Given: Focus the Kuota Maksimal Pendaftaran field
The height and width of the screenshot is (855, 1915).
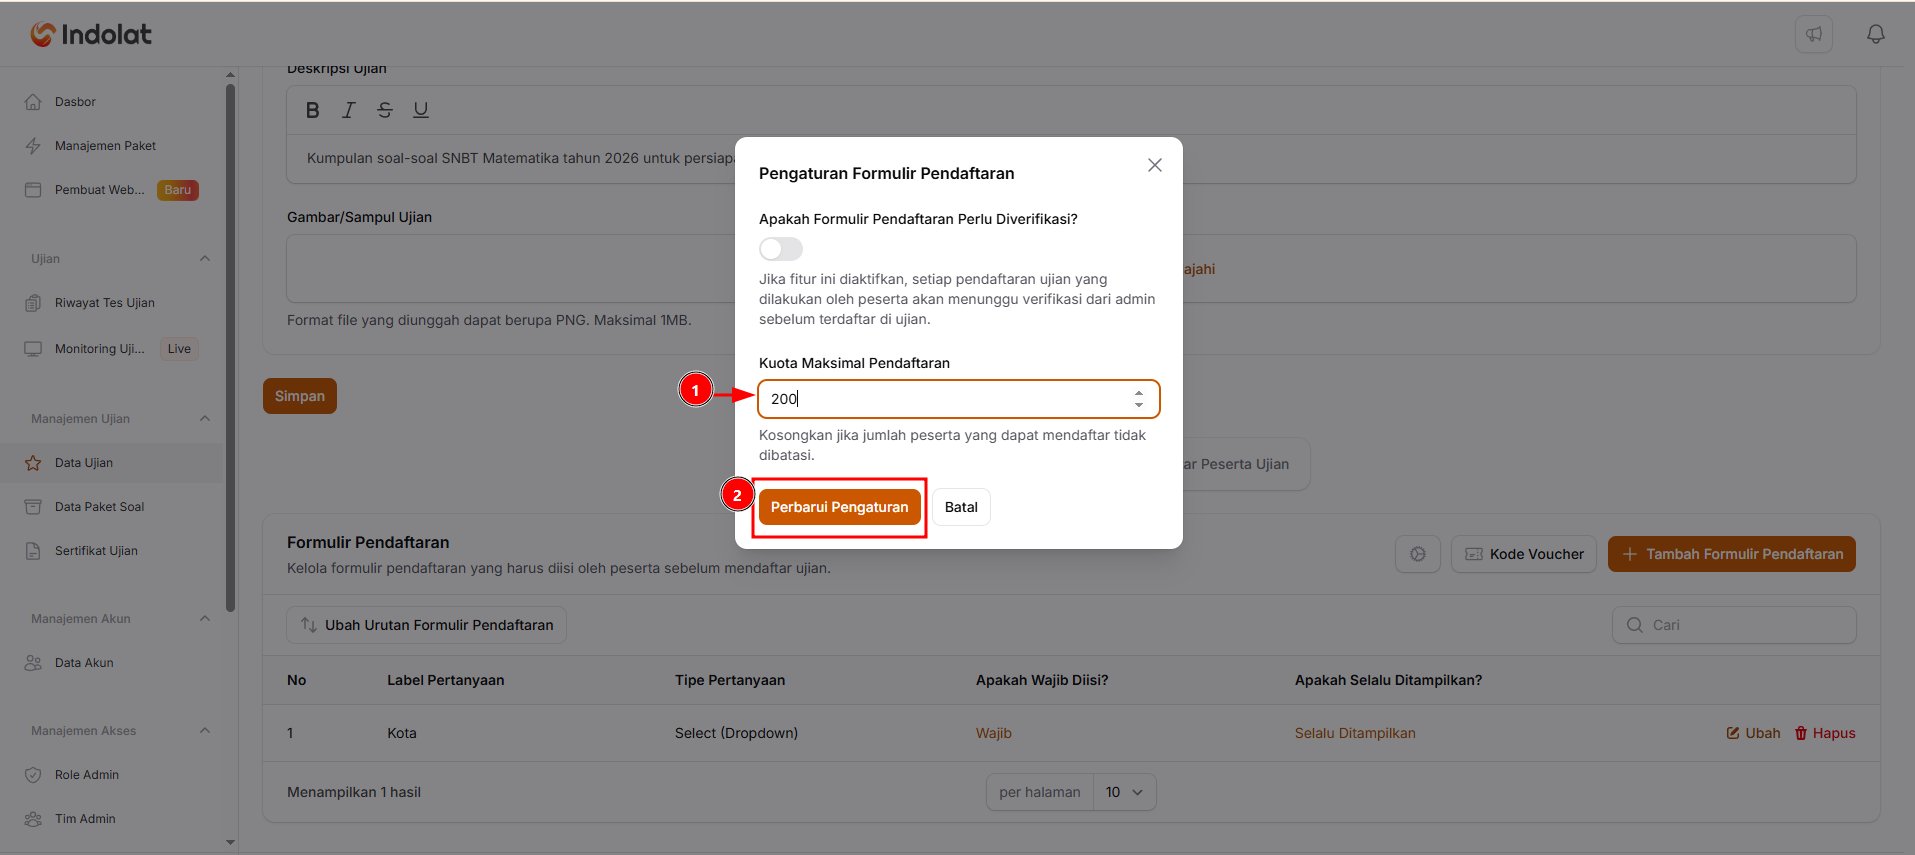Looking at the screenshot, I should pyautogui.click(x=959, y=399).
